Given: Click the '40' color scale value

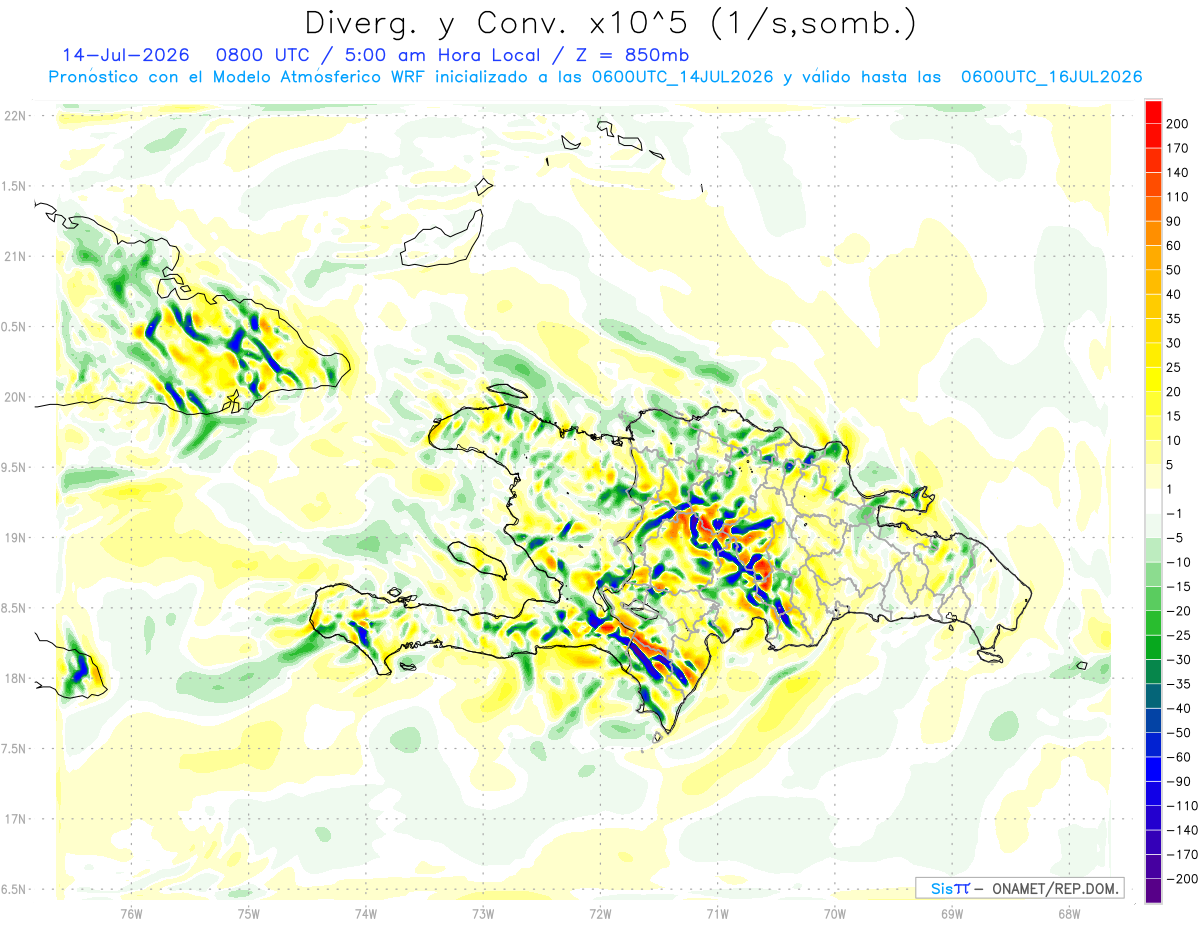Looking at the screenshot, I should pos(1174,294).
